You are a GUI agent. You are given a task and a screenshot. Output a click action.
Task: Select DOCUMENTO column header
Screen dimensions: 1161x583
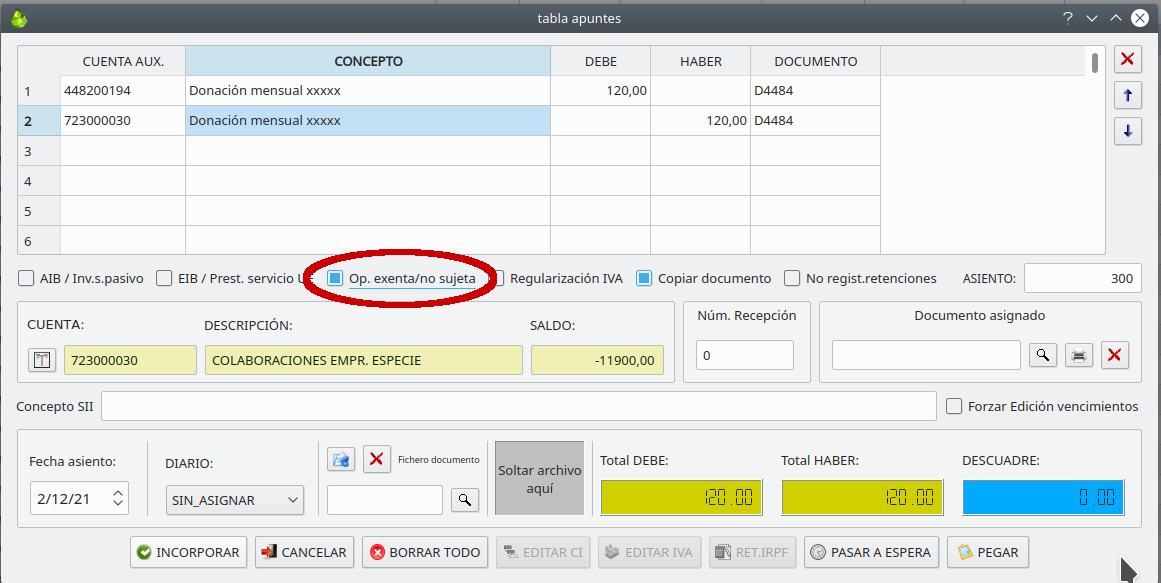pyautogui.click(x=815, y=61)
